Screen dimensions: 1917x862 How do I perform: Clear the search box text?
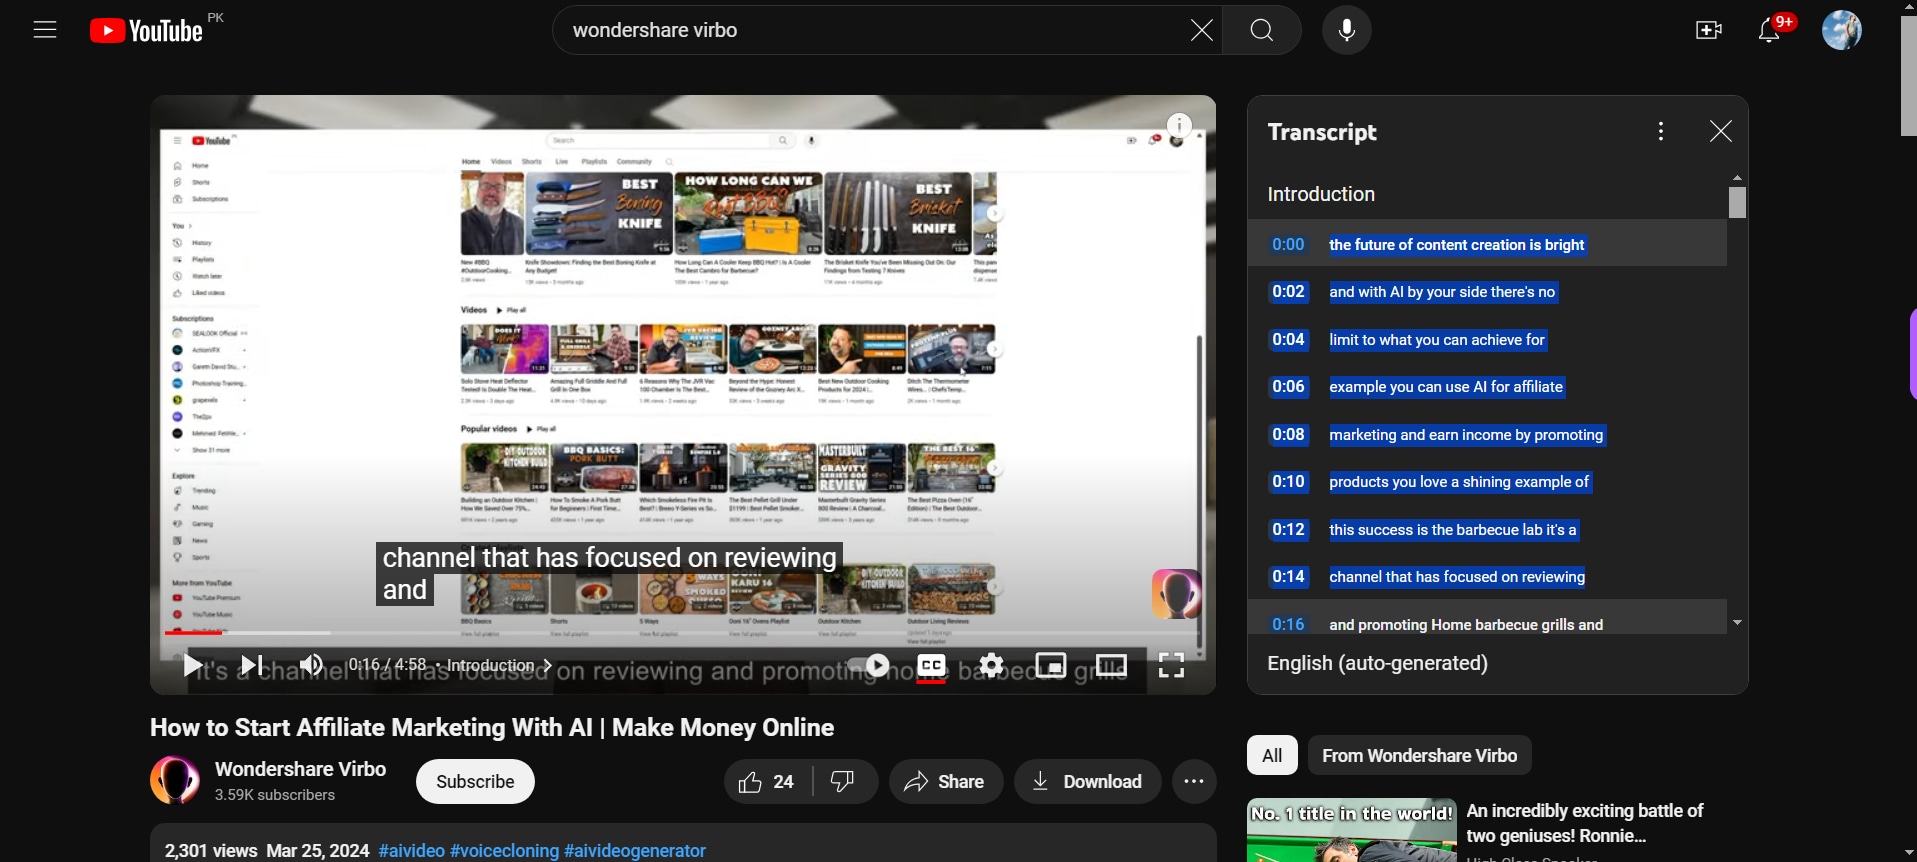[1202, 31]
